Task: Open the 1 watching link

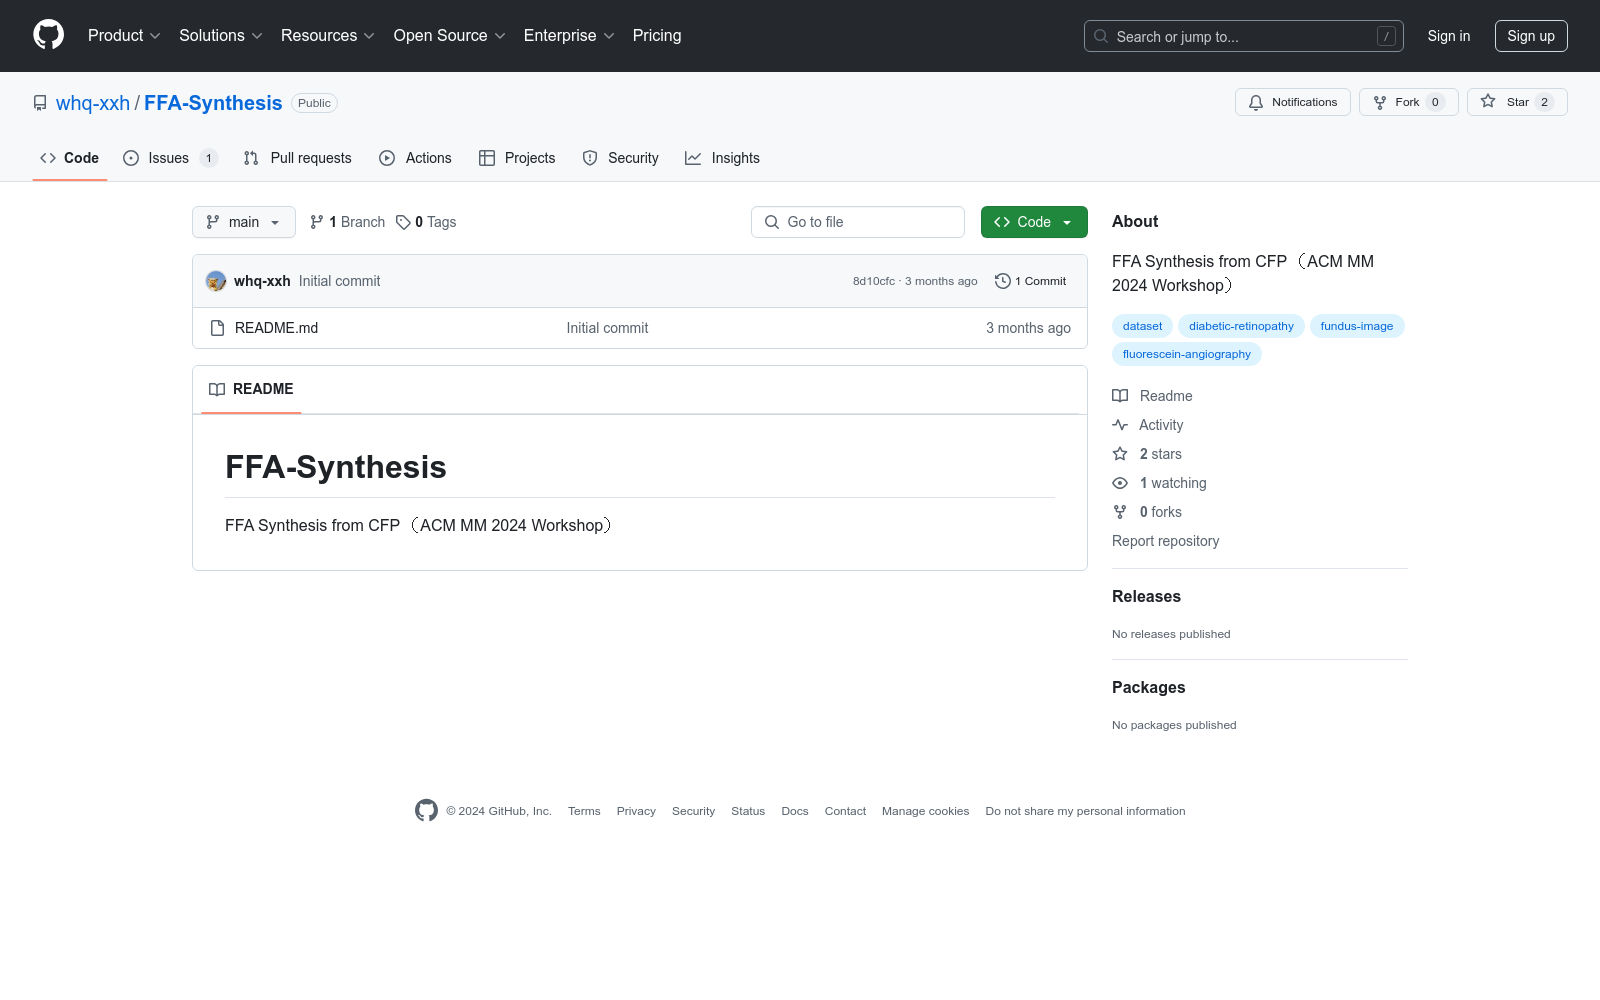Action: [1160, 483]
